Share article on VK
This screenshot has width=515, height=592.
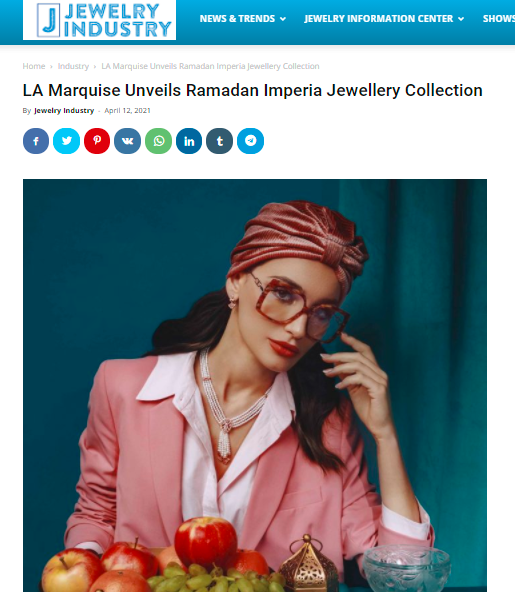pyautogui.click(x=128, y=141)
